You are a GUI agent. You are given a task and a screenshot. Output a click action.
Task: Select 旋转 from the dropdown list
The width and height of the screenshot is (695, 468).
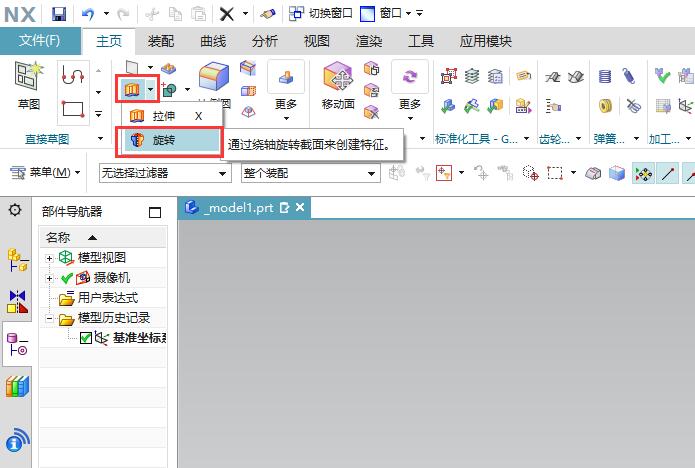(x=172, y=140)
